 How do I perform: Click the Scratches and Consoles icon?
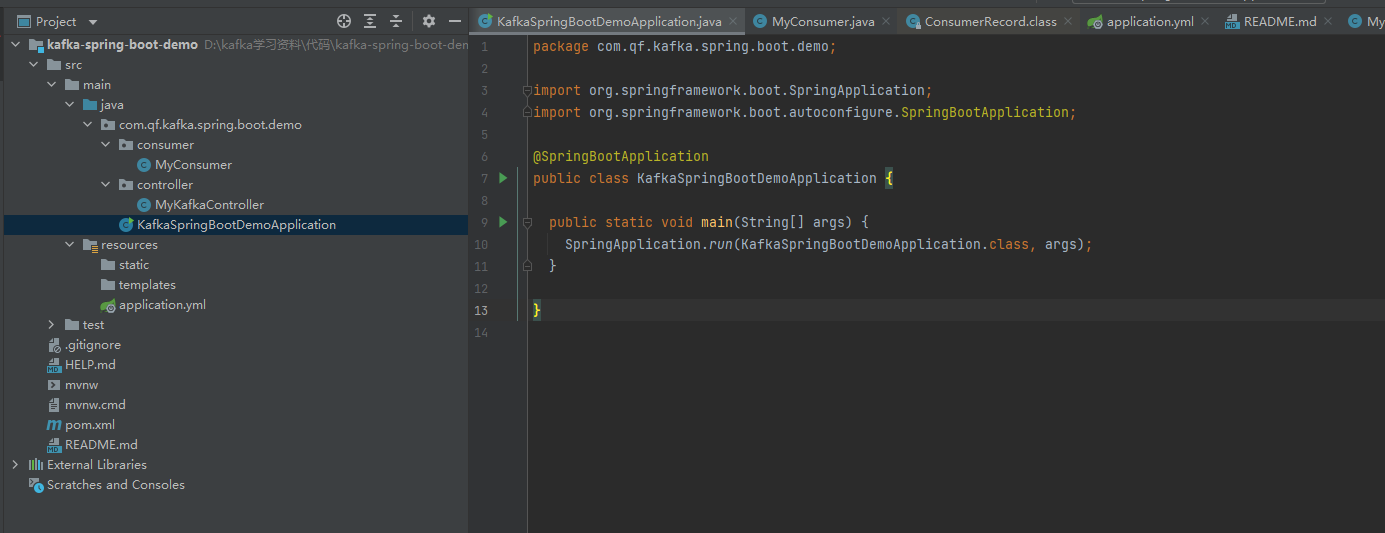point(36,485)
